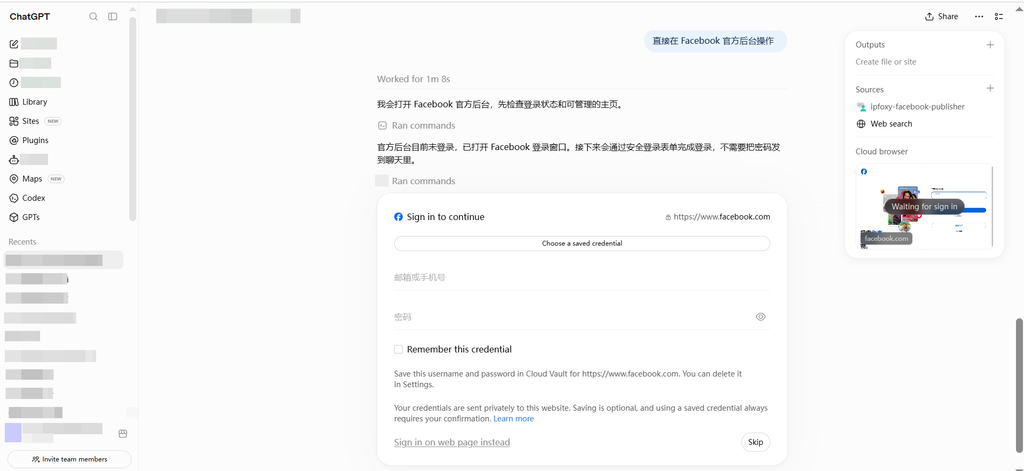Image resolution: width=1024 pixels, height=471 pixels.
Task: Click Worked for 1m 8s
Action: pos(413,79)
